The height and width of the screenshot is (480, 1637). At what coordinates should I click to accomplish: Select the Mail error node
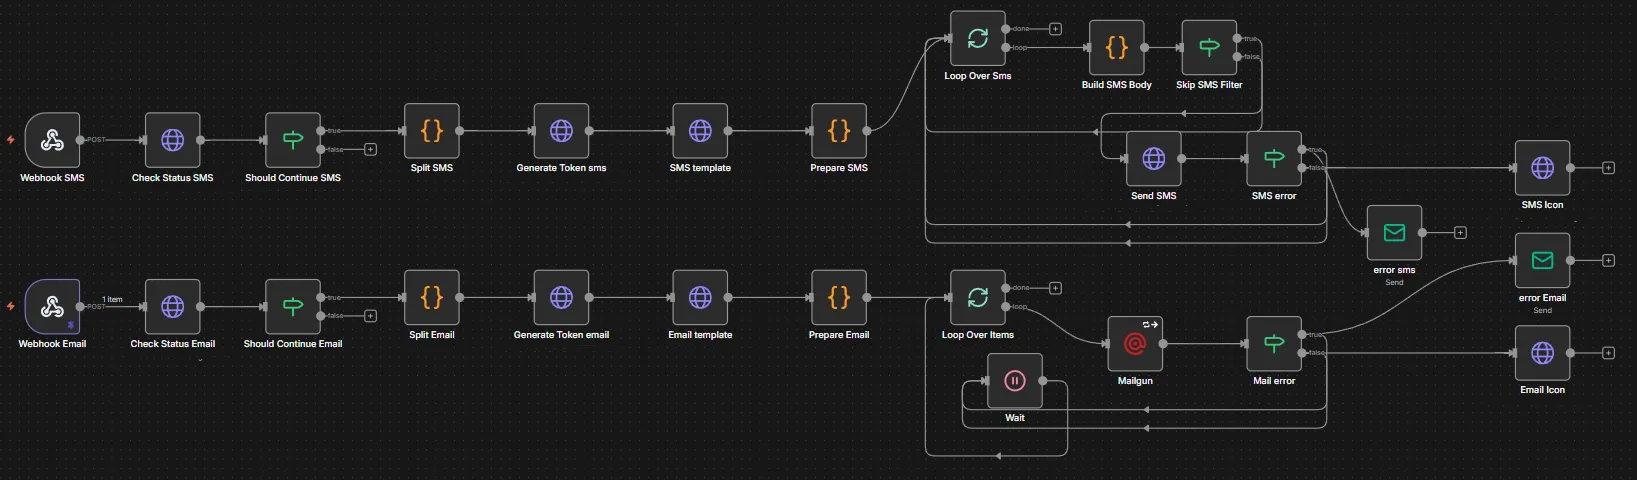coord(1274,344)
